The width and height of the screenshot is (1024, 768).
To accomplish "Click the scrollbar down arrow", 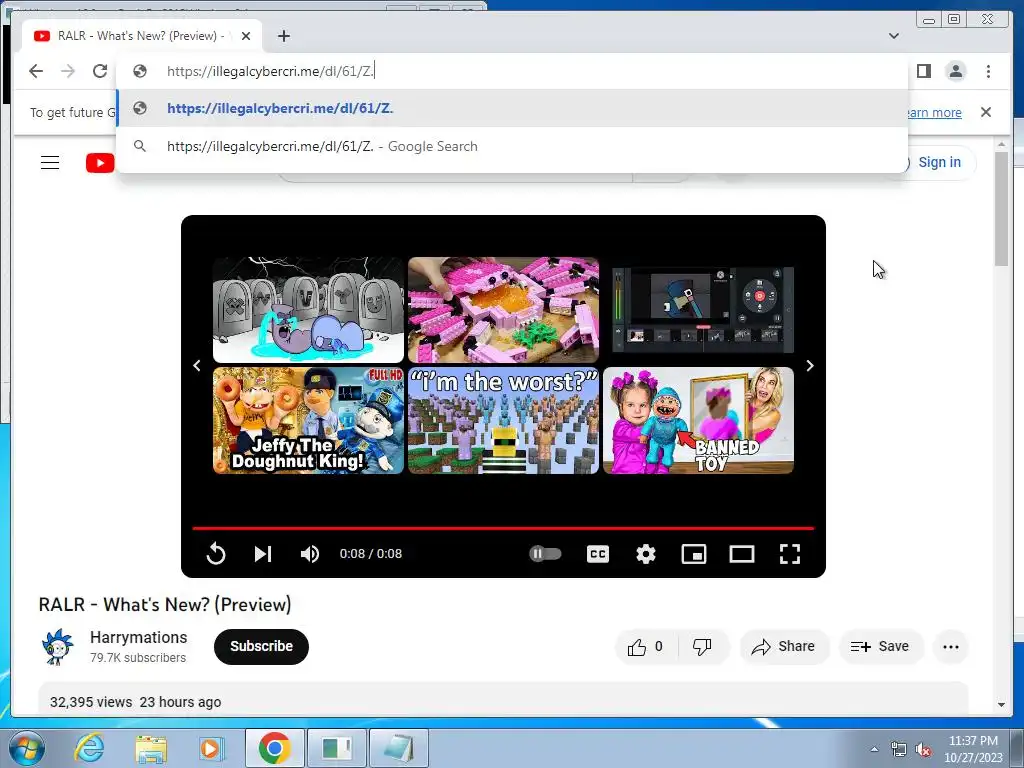I will (x=1001, y=705).
